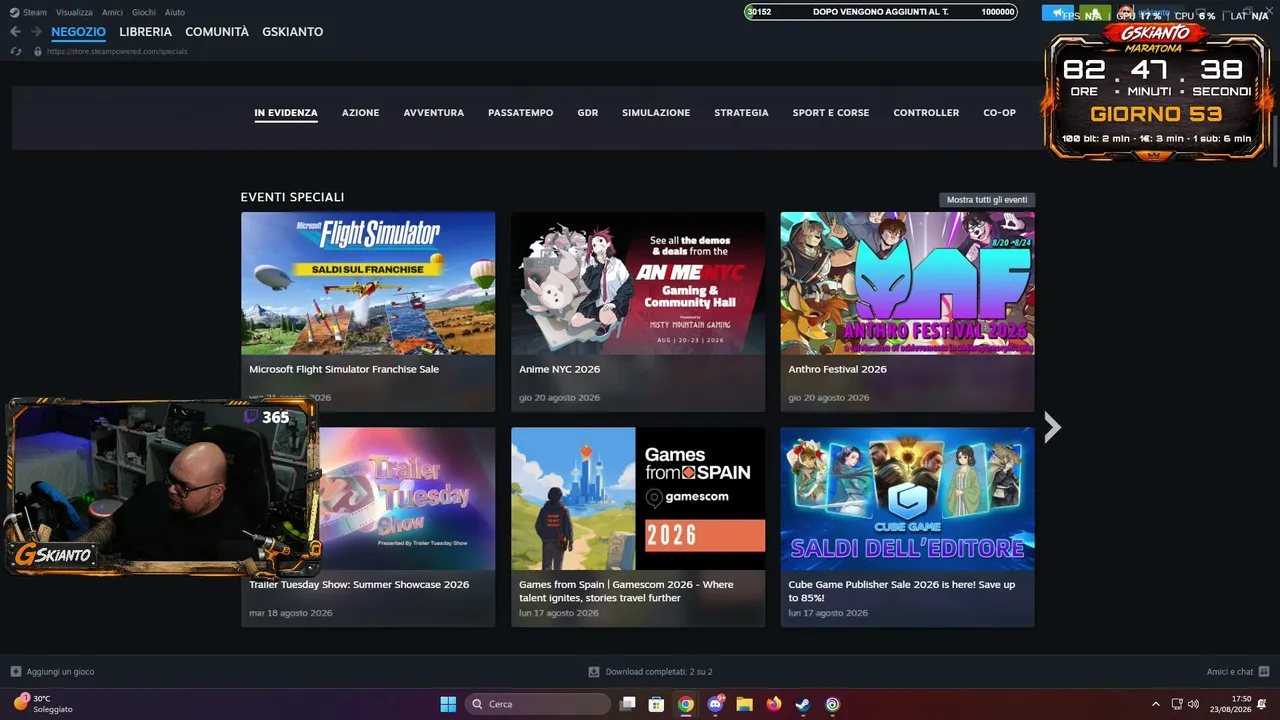Viewport: 1280px width, 720px height.
Task: Open the Giochi menu
Action: pos(144,12)
